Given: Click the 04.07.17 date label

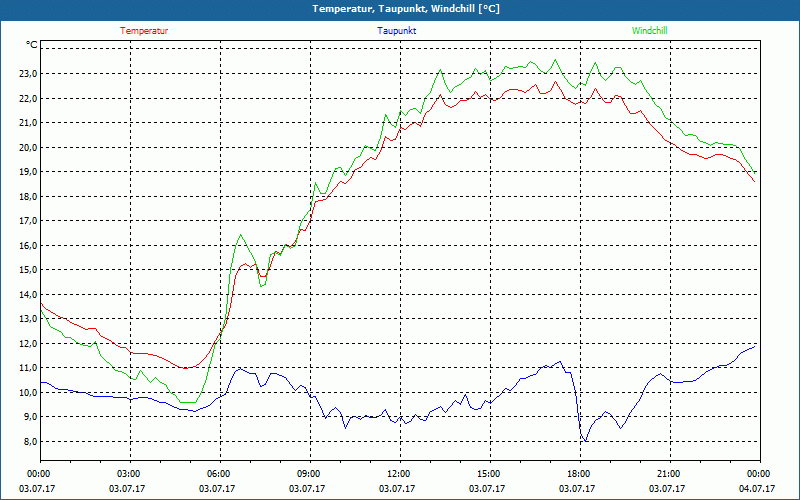Looking at the screenshot, I should pos(757,489).
